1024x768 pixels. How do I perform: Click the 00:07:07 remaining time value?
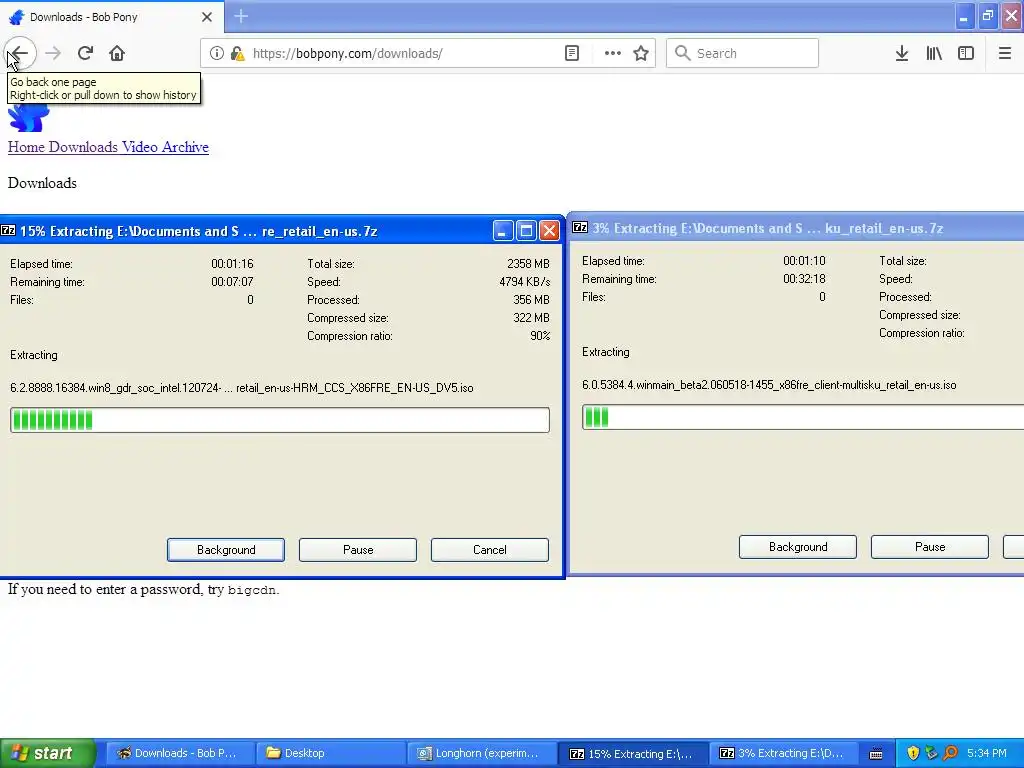click(x=232, y=282)
